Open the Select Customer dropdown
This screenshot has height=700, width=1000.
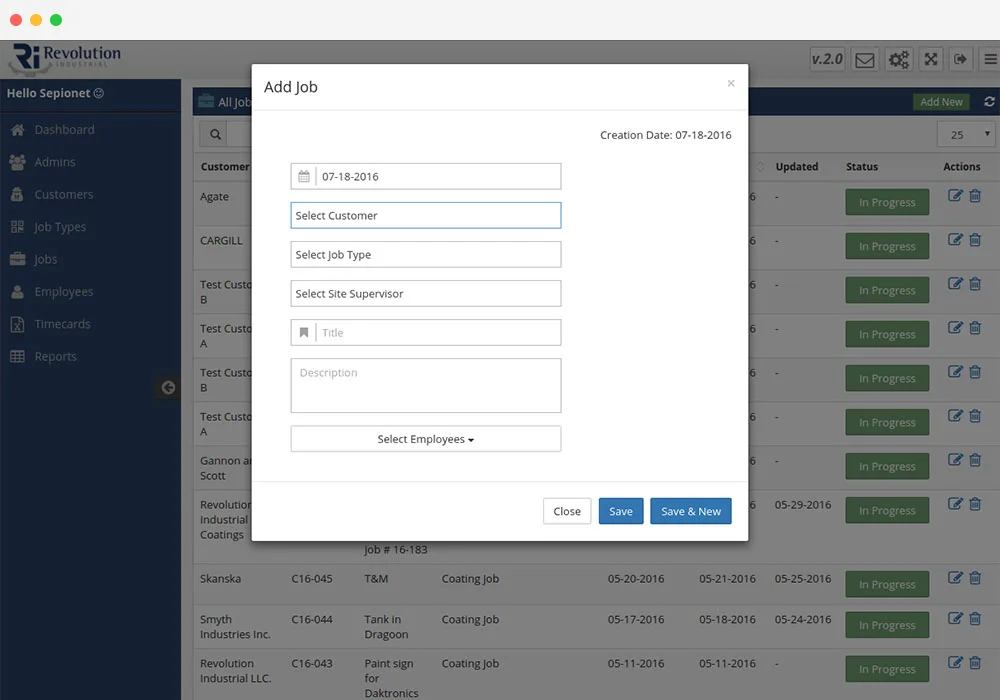click(x=425, y=215)
